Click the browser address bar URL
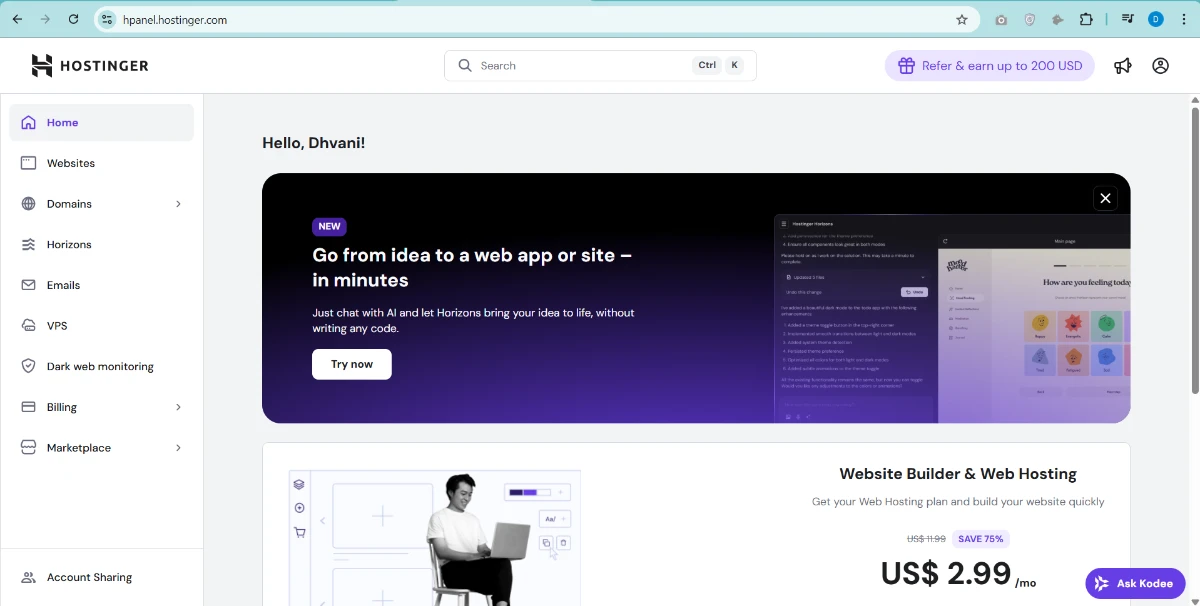The image size is (1200, 606). tap(175, 19)
